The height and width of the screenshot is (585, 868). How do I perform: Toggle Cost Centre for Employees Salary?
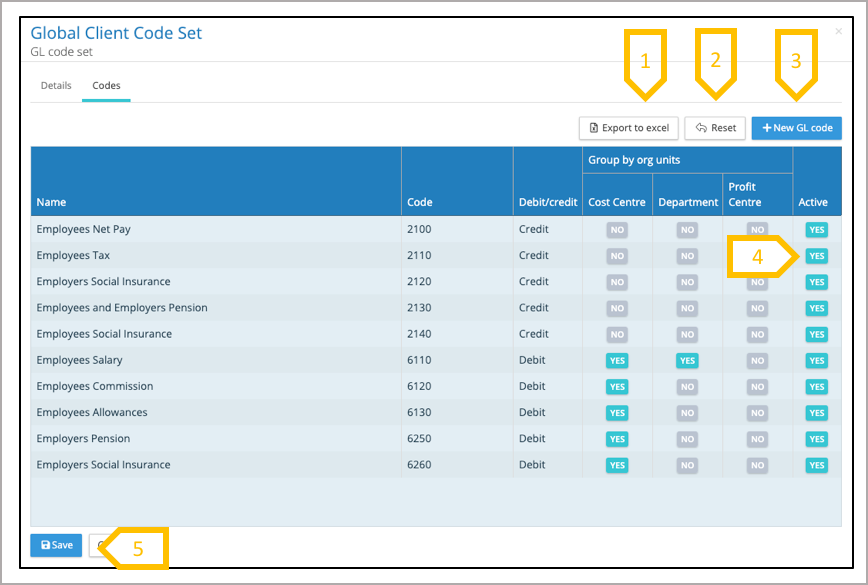[x=617, y=360]
